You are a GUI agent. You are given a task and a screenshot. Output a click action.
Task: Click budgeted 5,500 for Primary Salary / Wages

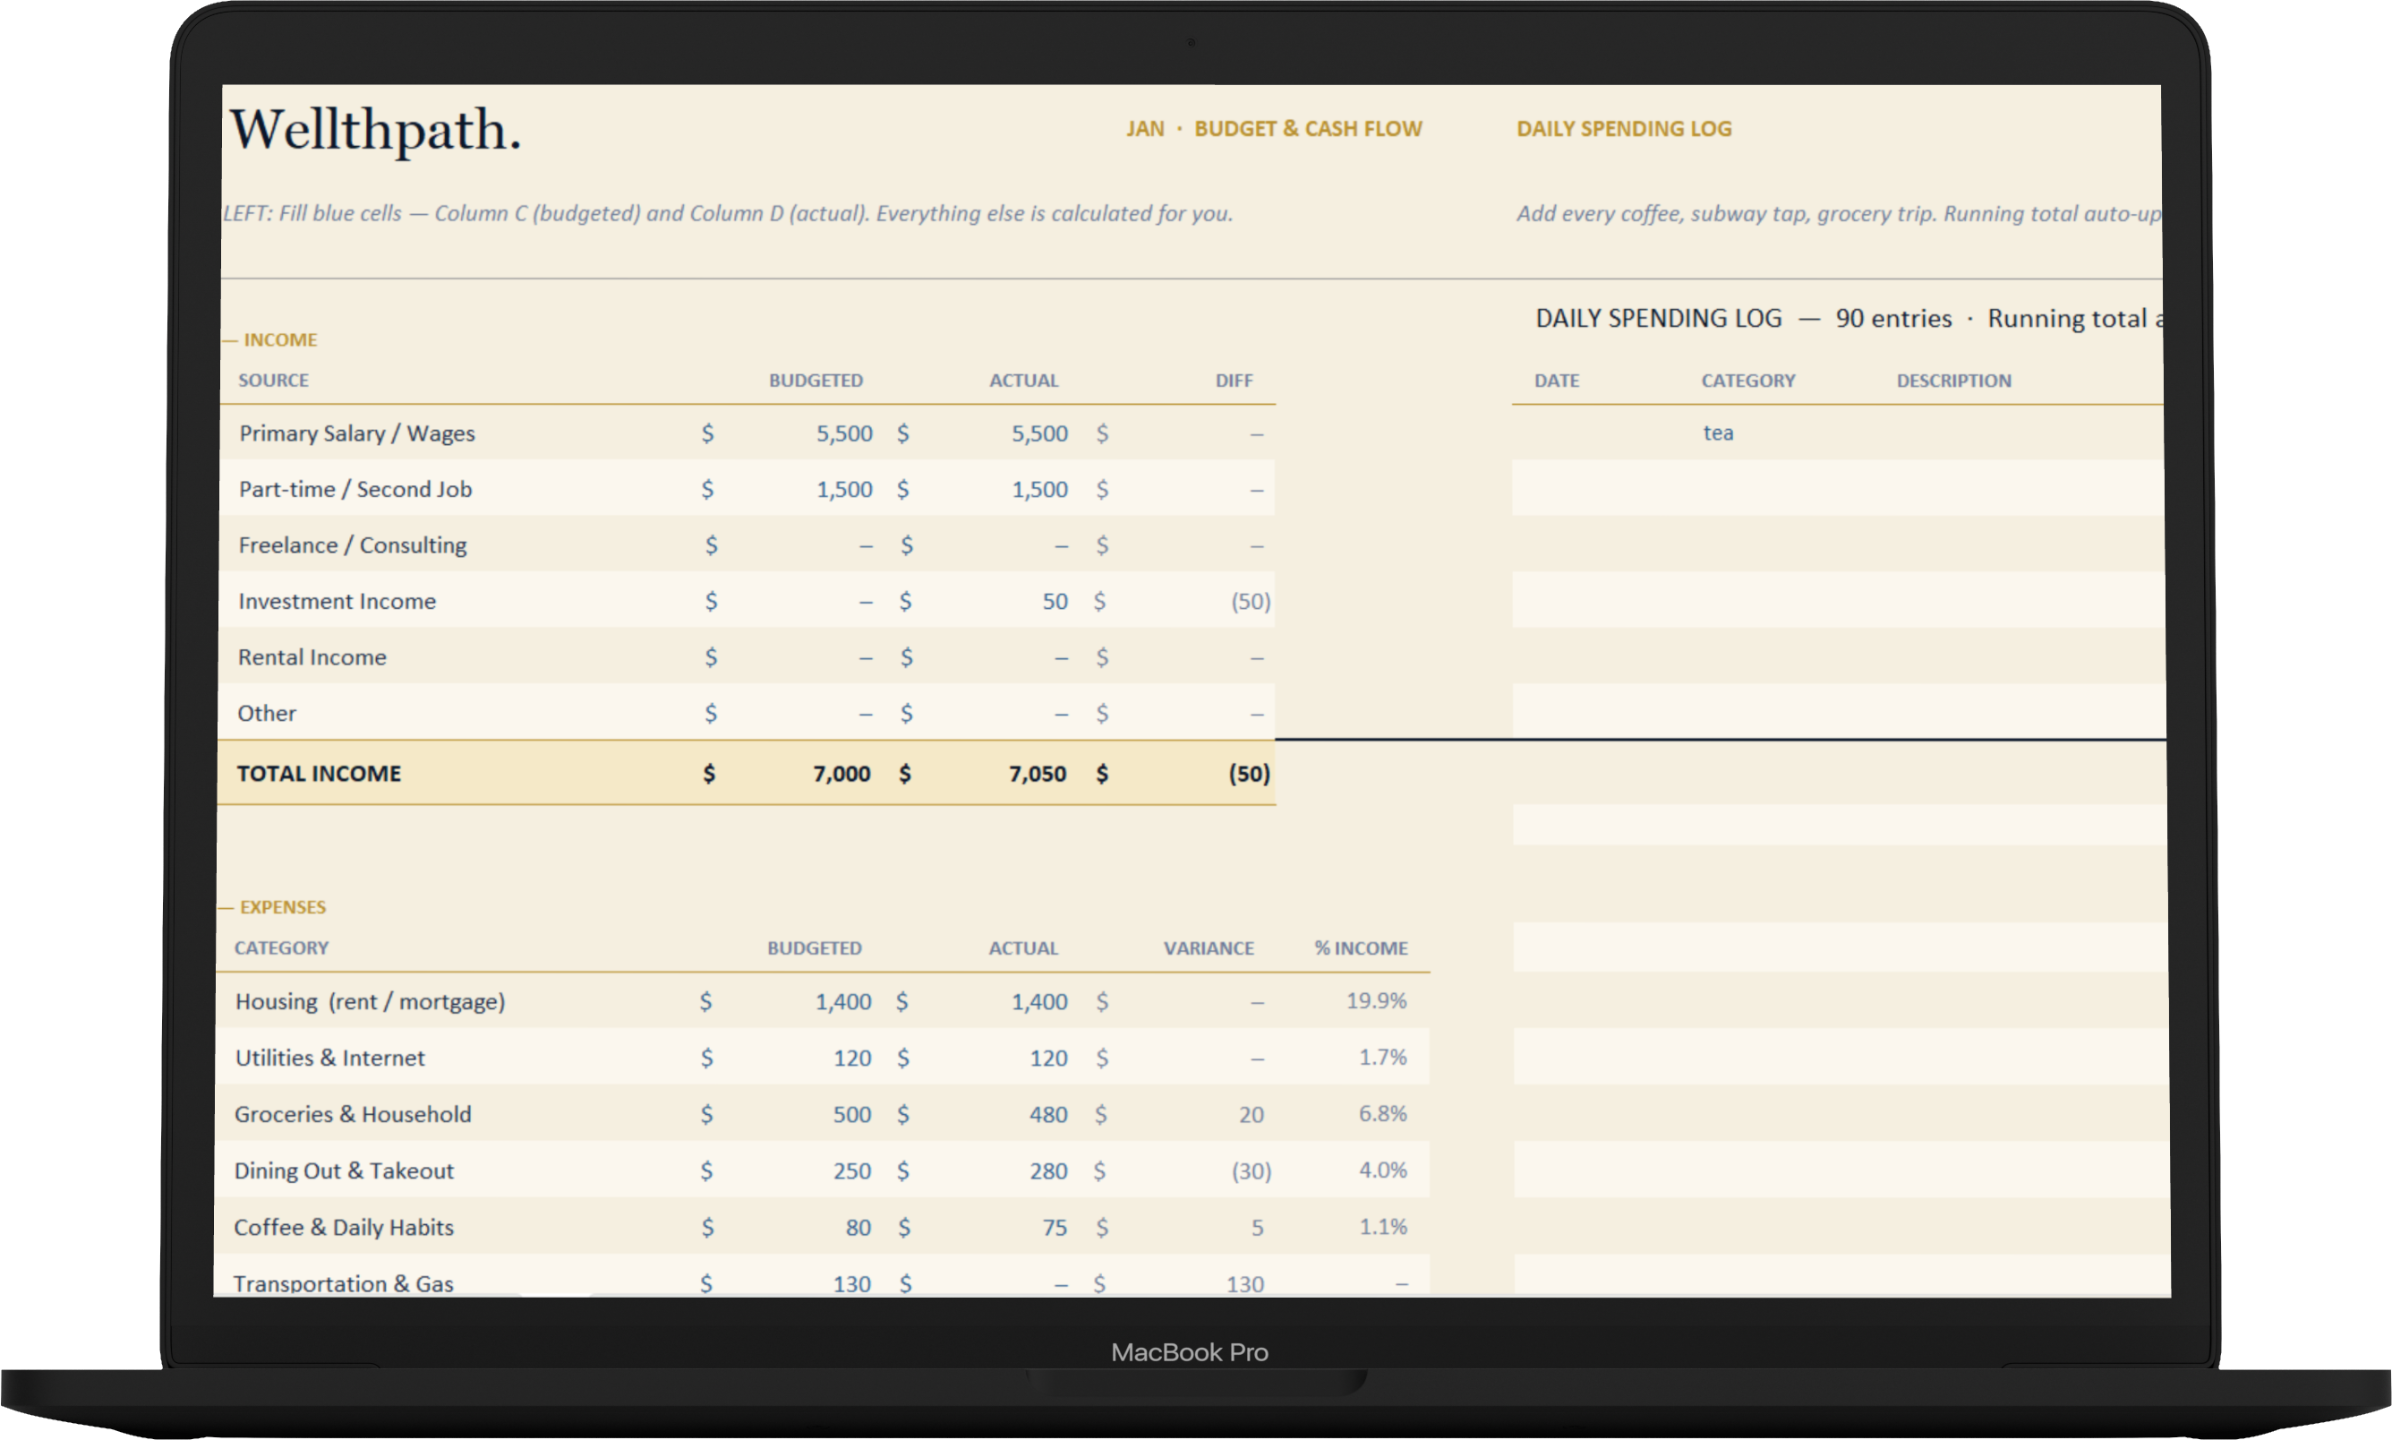844,433
